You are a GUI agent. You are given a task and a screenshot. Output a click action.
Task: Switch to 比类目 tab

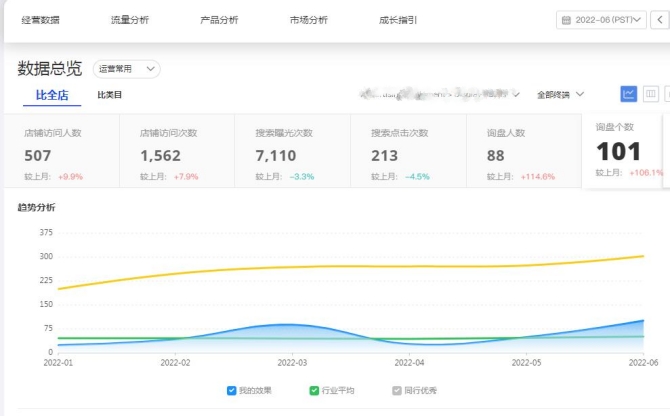point(109,95)
